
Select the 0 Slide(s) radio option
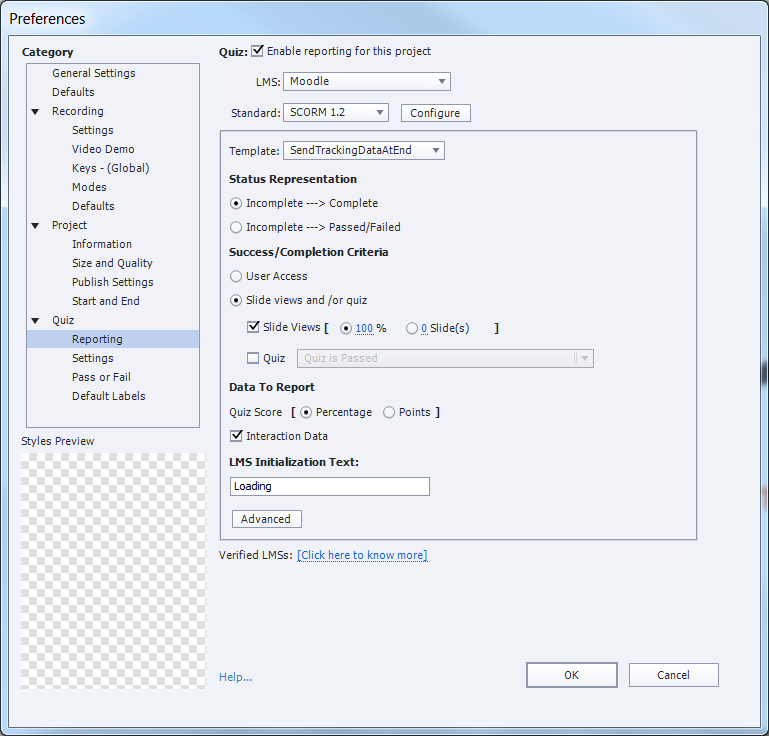tap(411, 328)
